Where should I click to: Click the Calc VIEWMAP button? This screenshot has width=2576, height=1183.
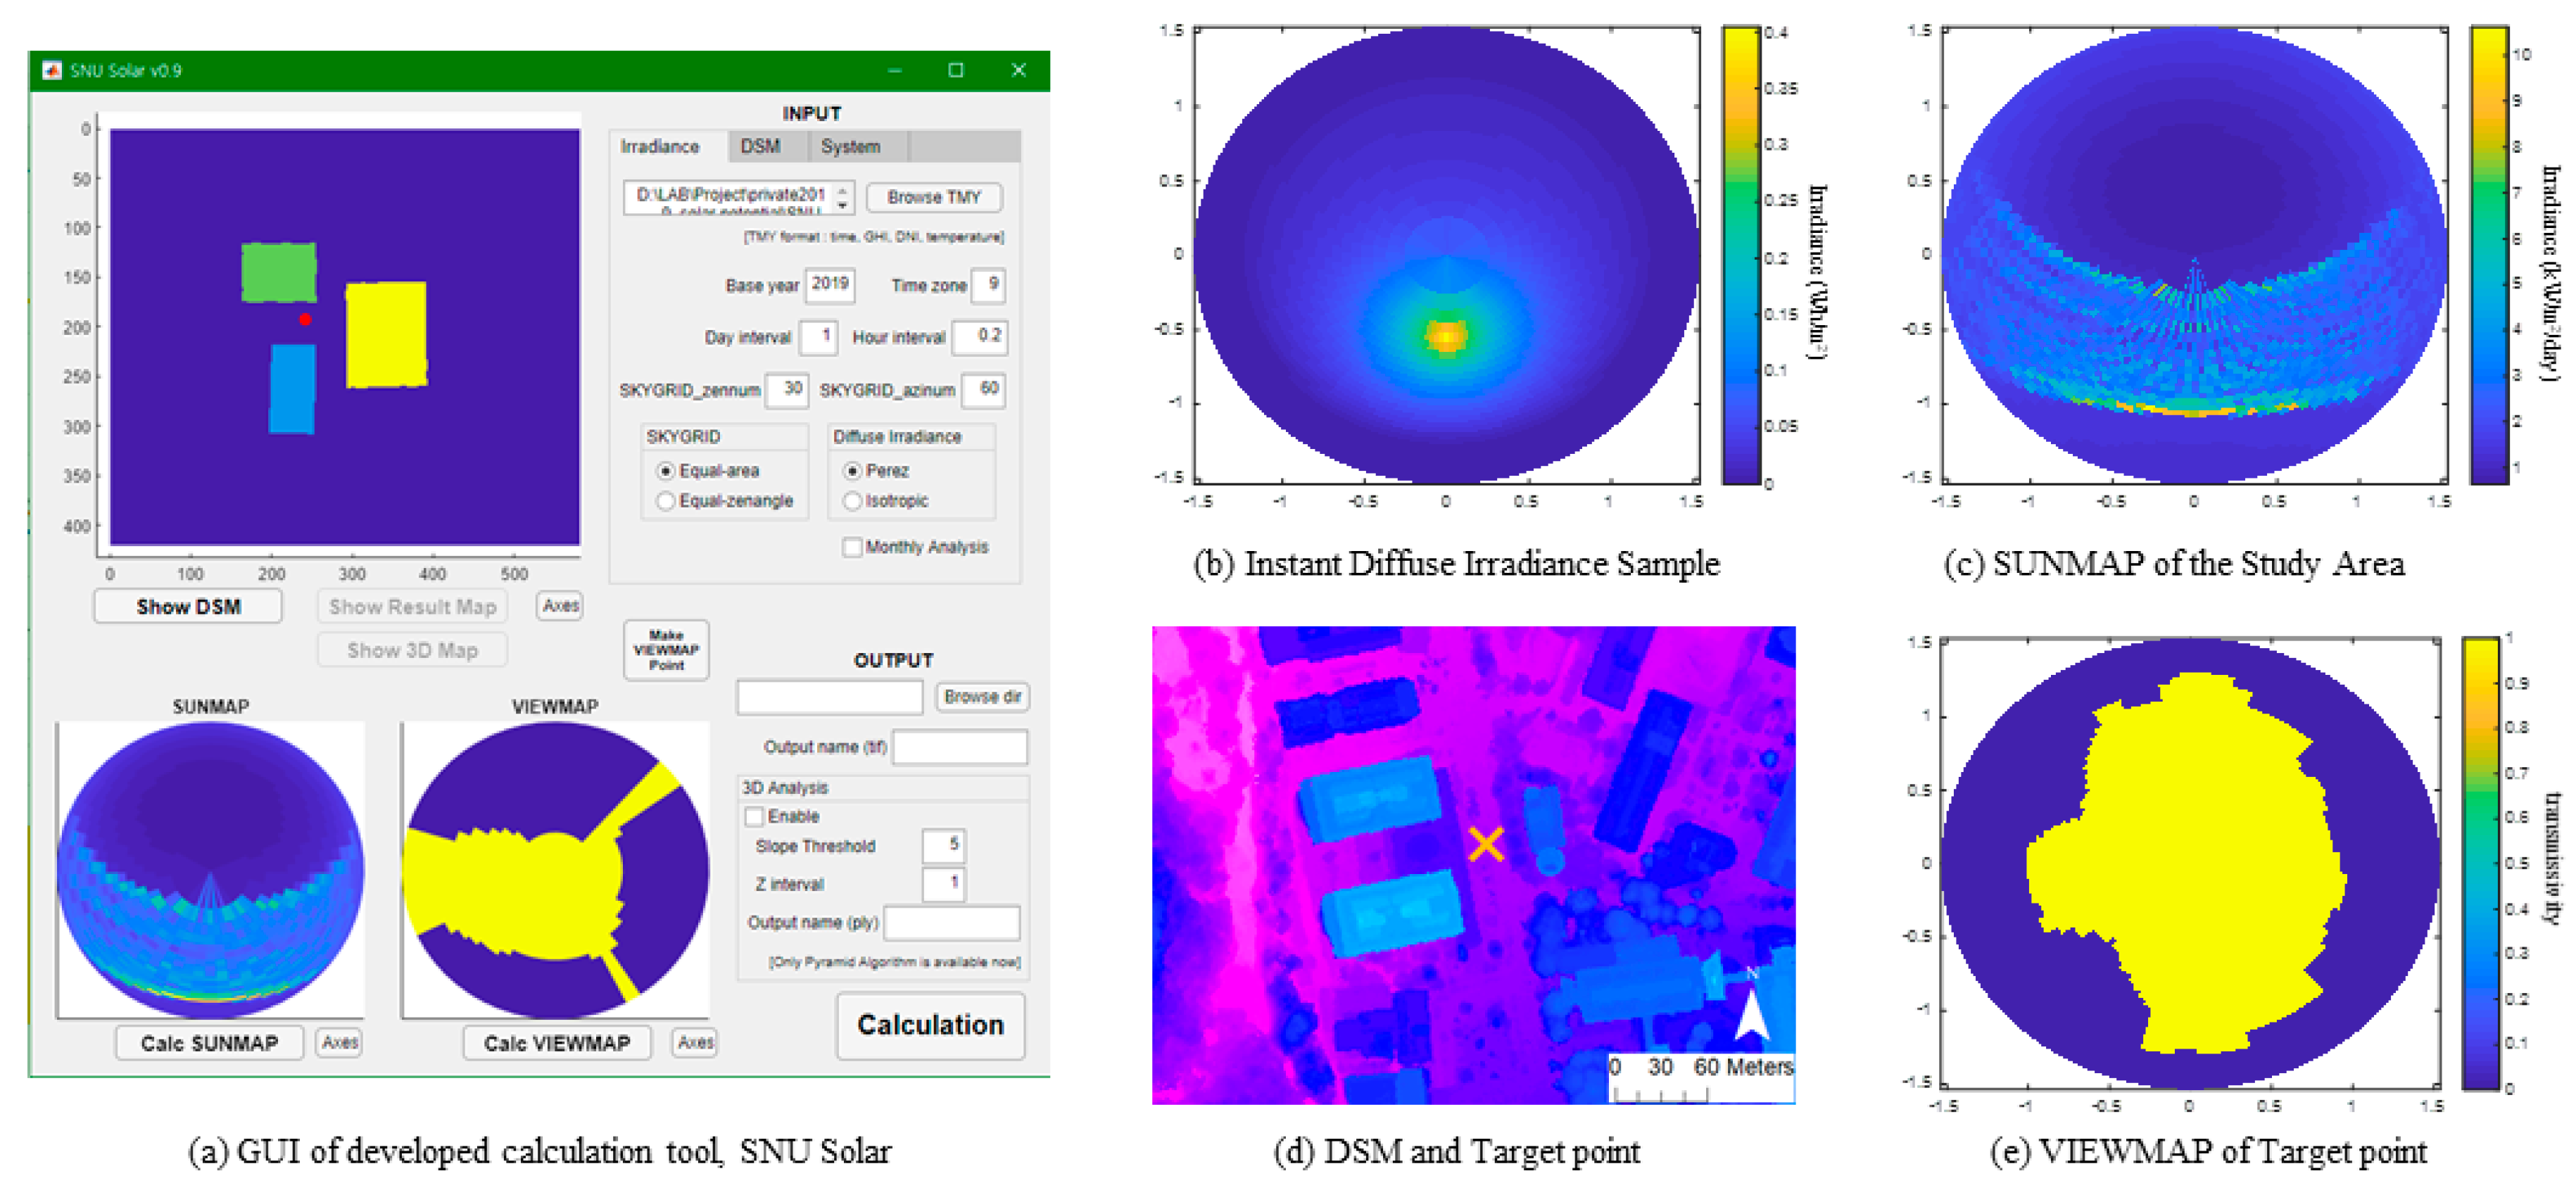point(557,1043)
